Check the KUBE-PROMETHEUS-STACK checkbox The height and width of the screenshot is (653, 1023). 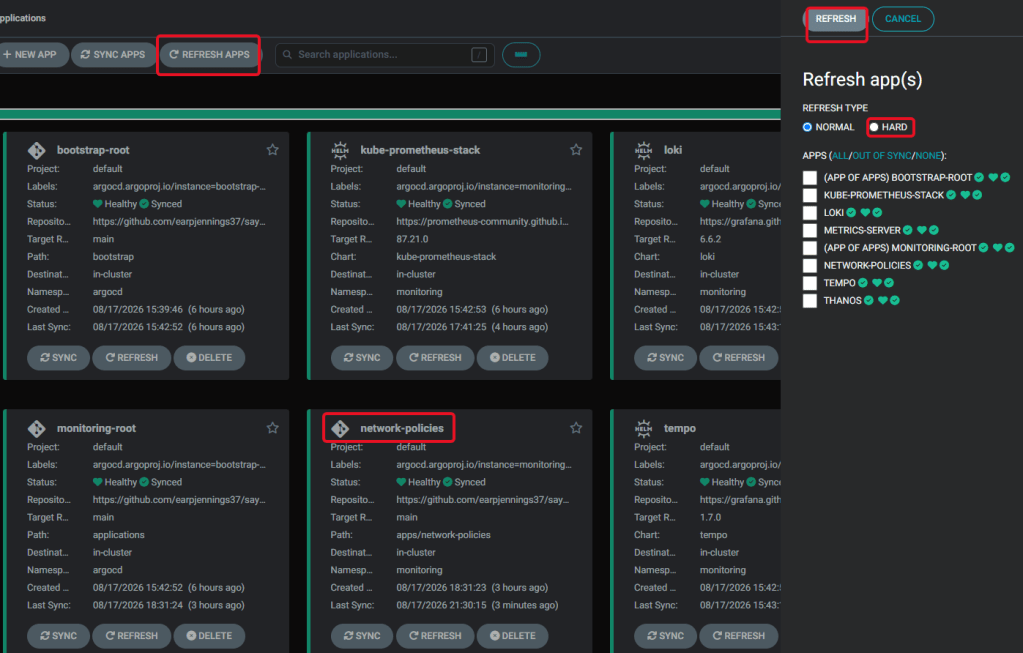point(810,195)
